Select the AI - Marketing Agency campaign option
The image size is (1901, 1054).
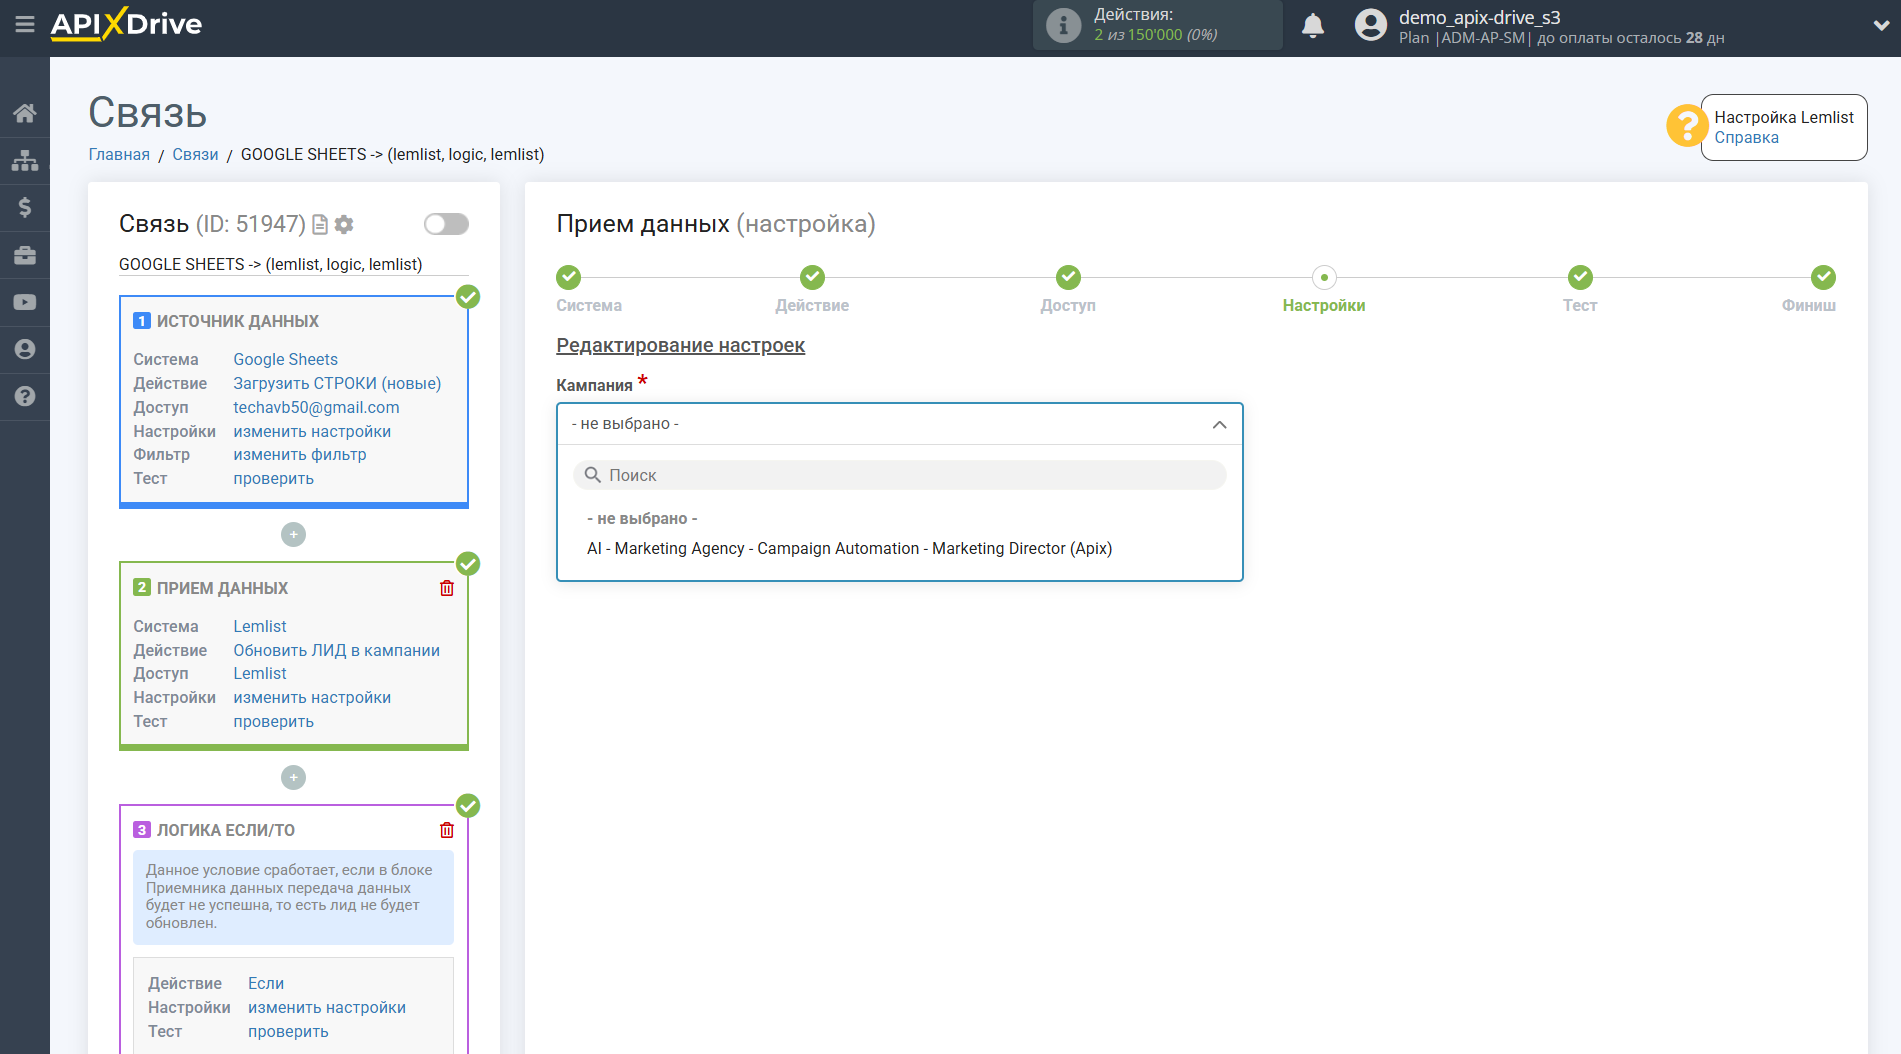point(849,548)
